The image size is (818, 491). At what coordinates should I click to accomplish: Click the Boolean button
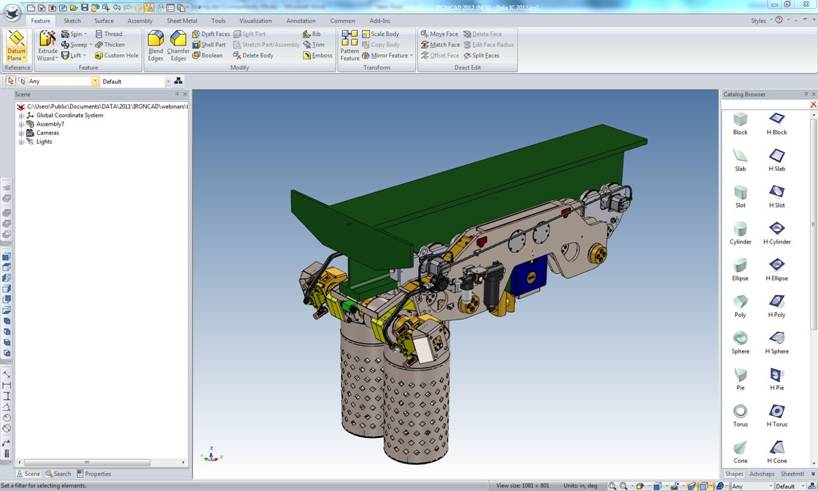pyautogui.click(x=208, y=56)
